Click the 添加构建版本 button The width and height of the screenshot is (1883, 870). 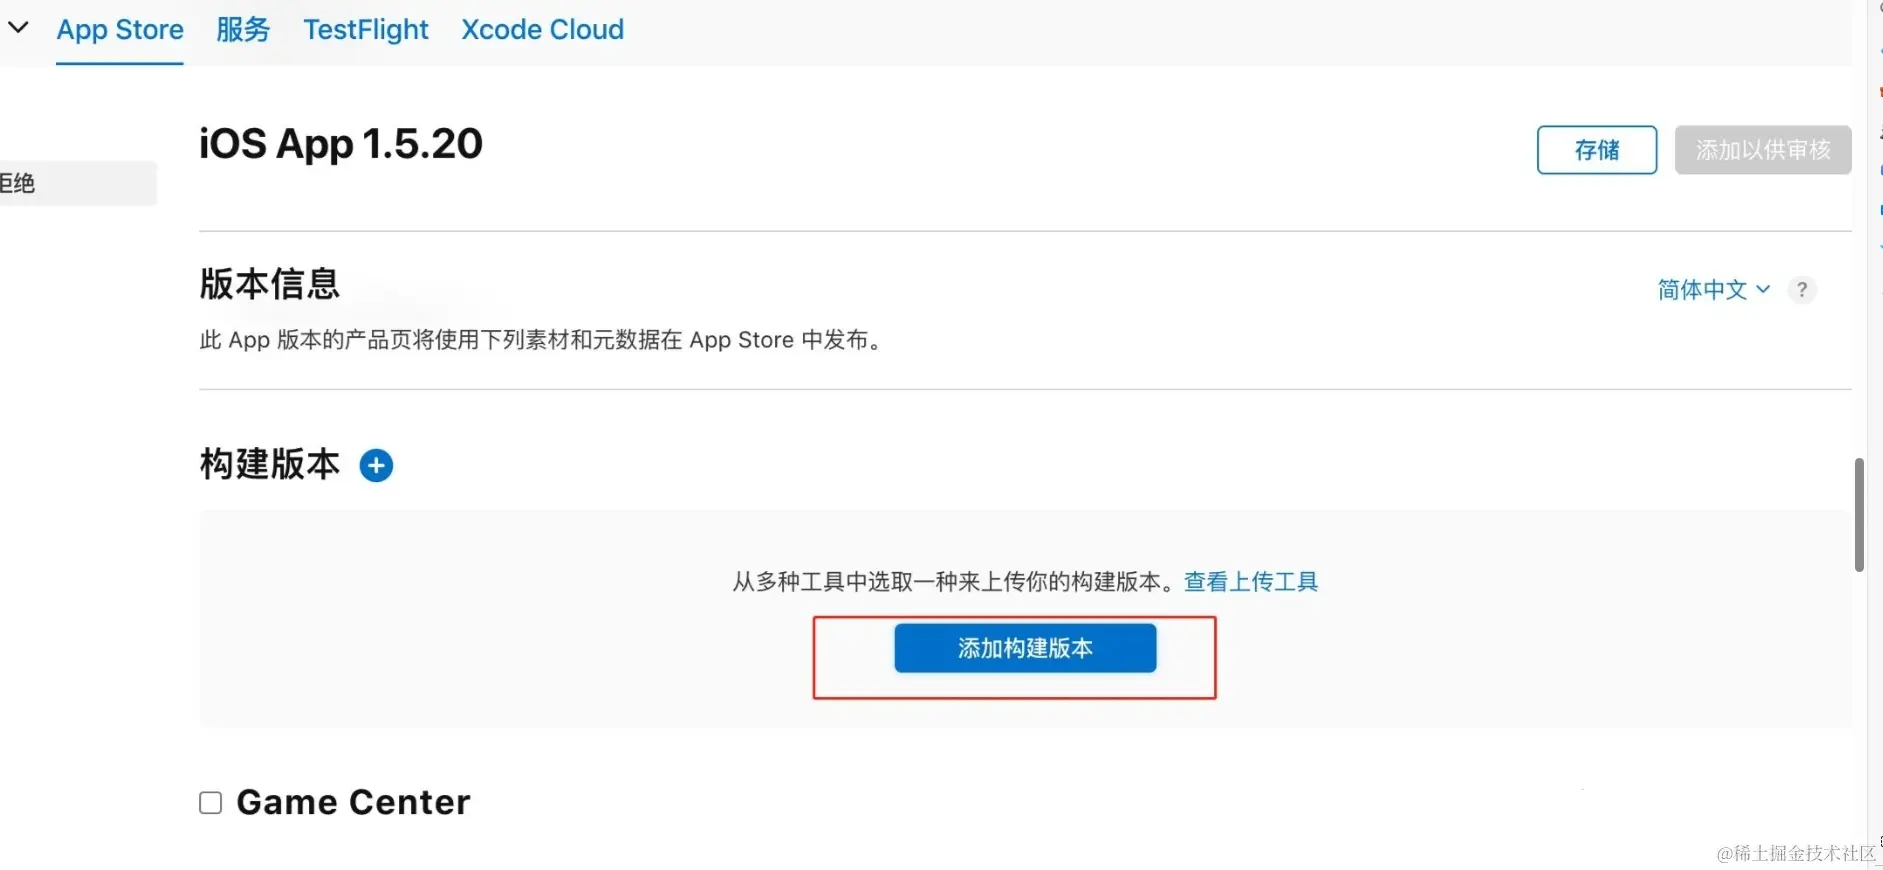pyautogui.click(x=1025, y=648)
